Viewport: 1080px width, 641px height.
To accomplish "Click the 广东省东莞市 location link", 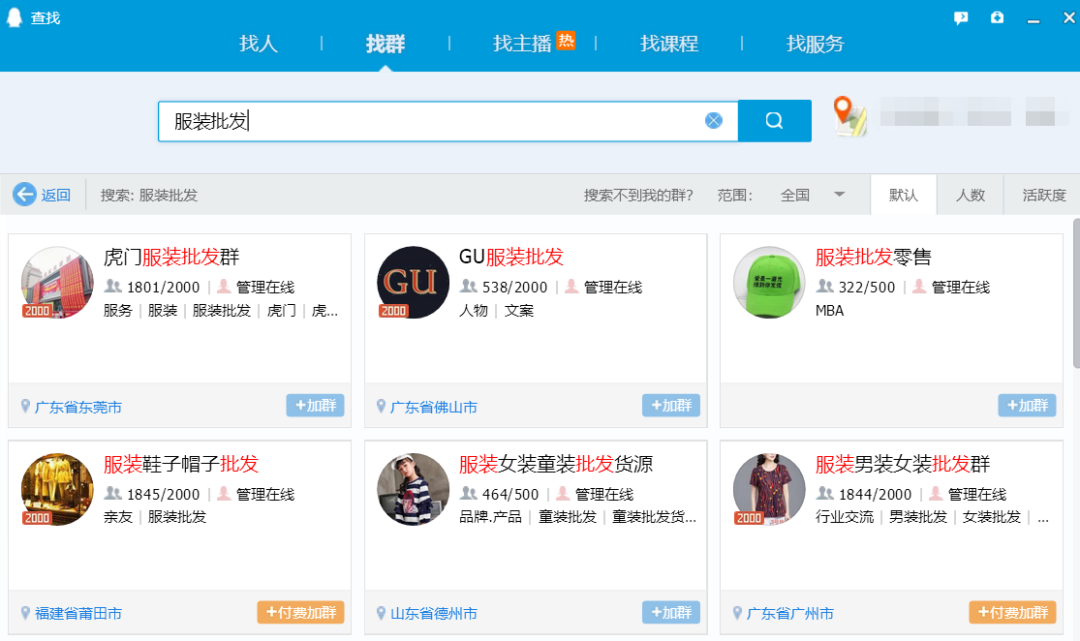I will (x=78, y=407).
